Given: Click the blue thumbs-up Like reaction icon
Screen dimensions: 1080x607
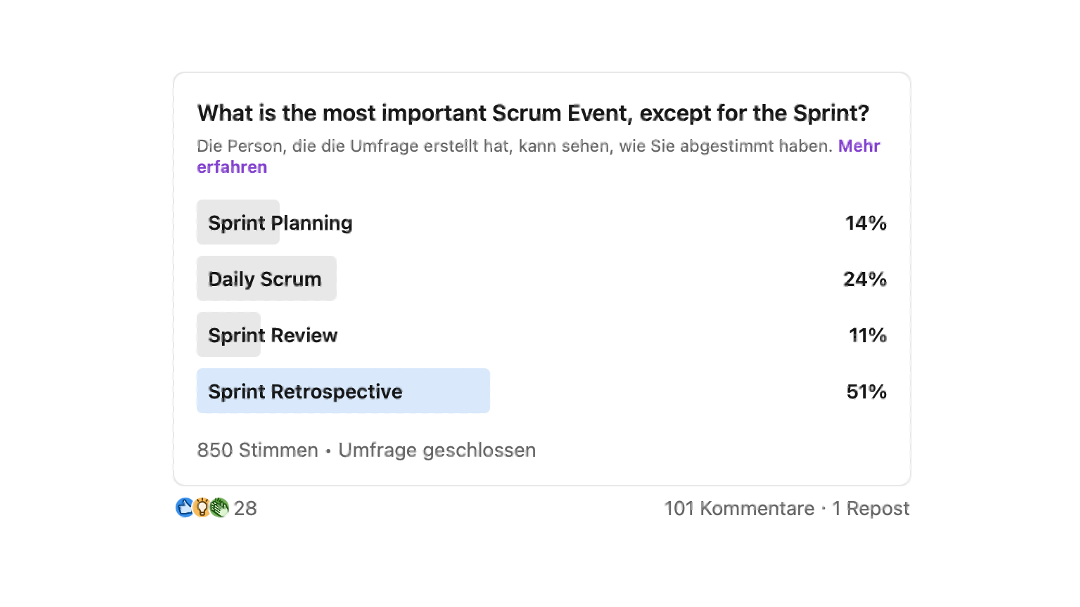Looking at the screenshot, I should (x=184, y=508).
